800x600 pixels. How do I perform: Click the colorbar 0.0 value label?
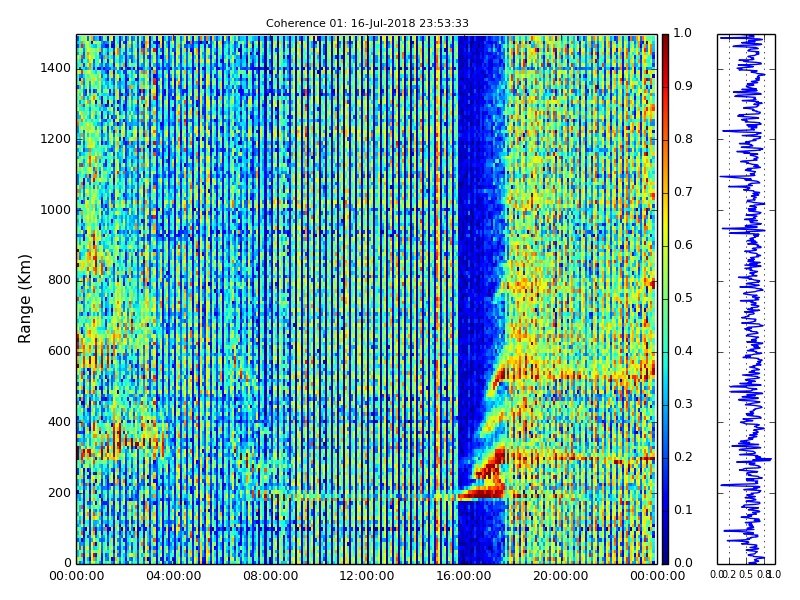[x=683, y=563]
